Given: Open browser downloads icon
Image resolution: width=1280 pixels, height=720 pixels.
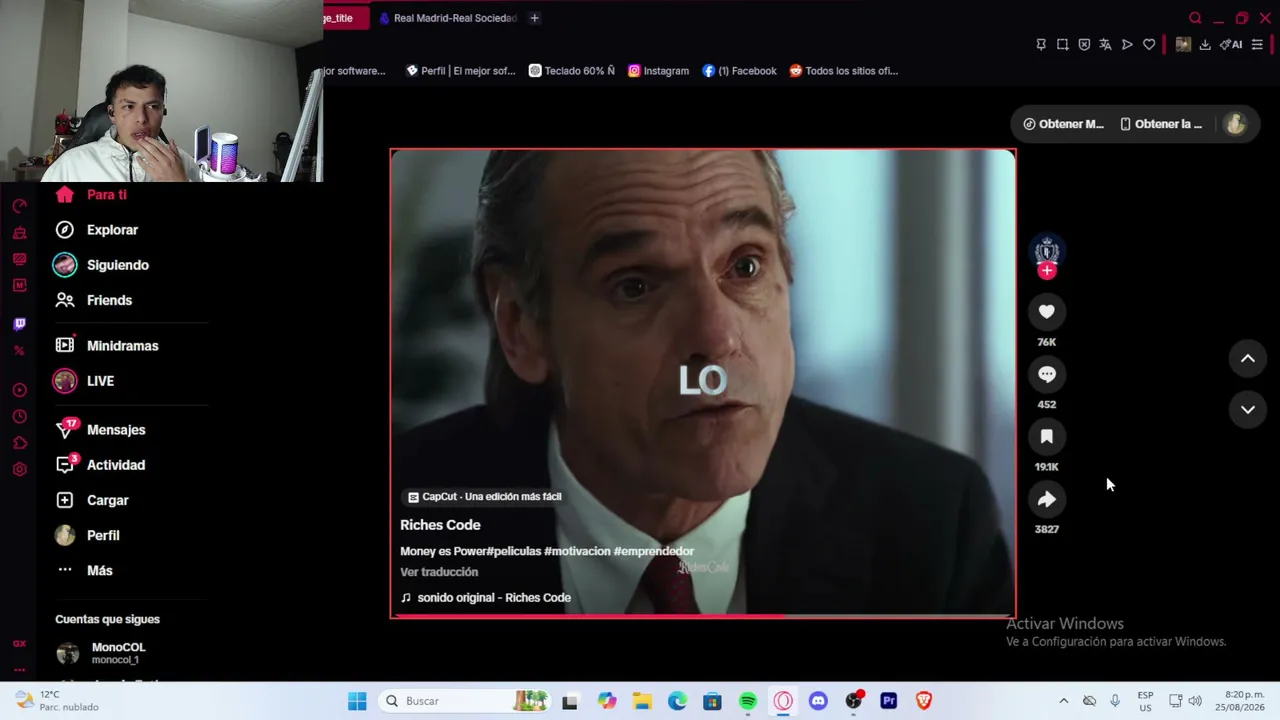Looking at the screenshot, I should click(1205, 44).
